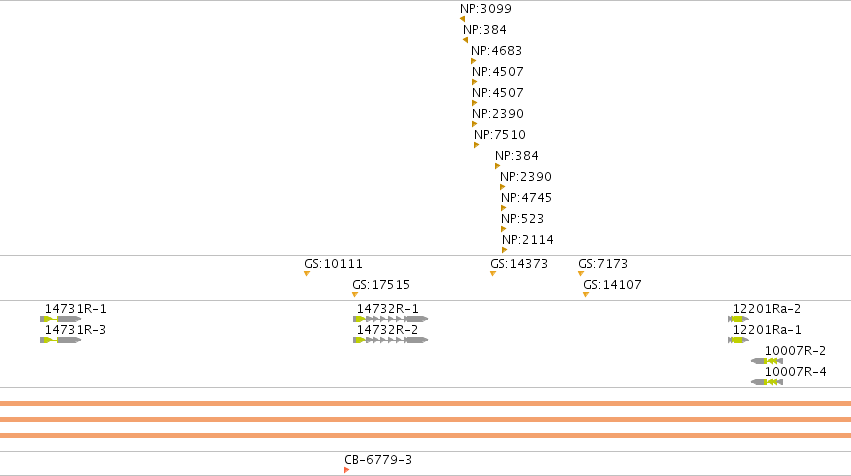Select the 14732R-1 transcript arrow glyph

pyautogui.click(x=391, y=319)
